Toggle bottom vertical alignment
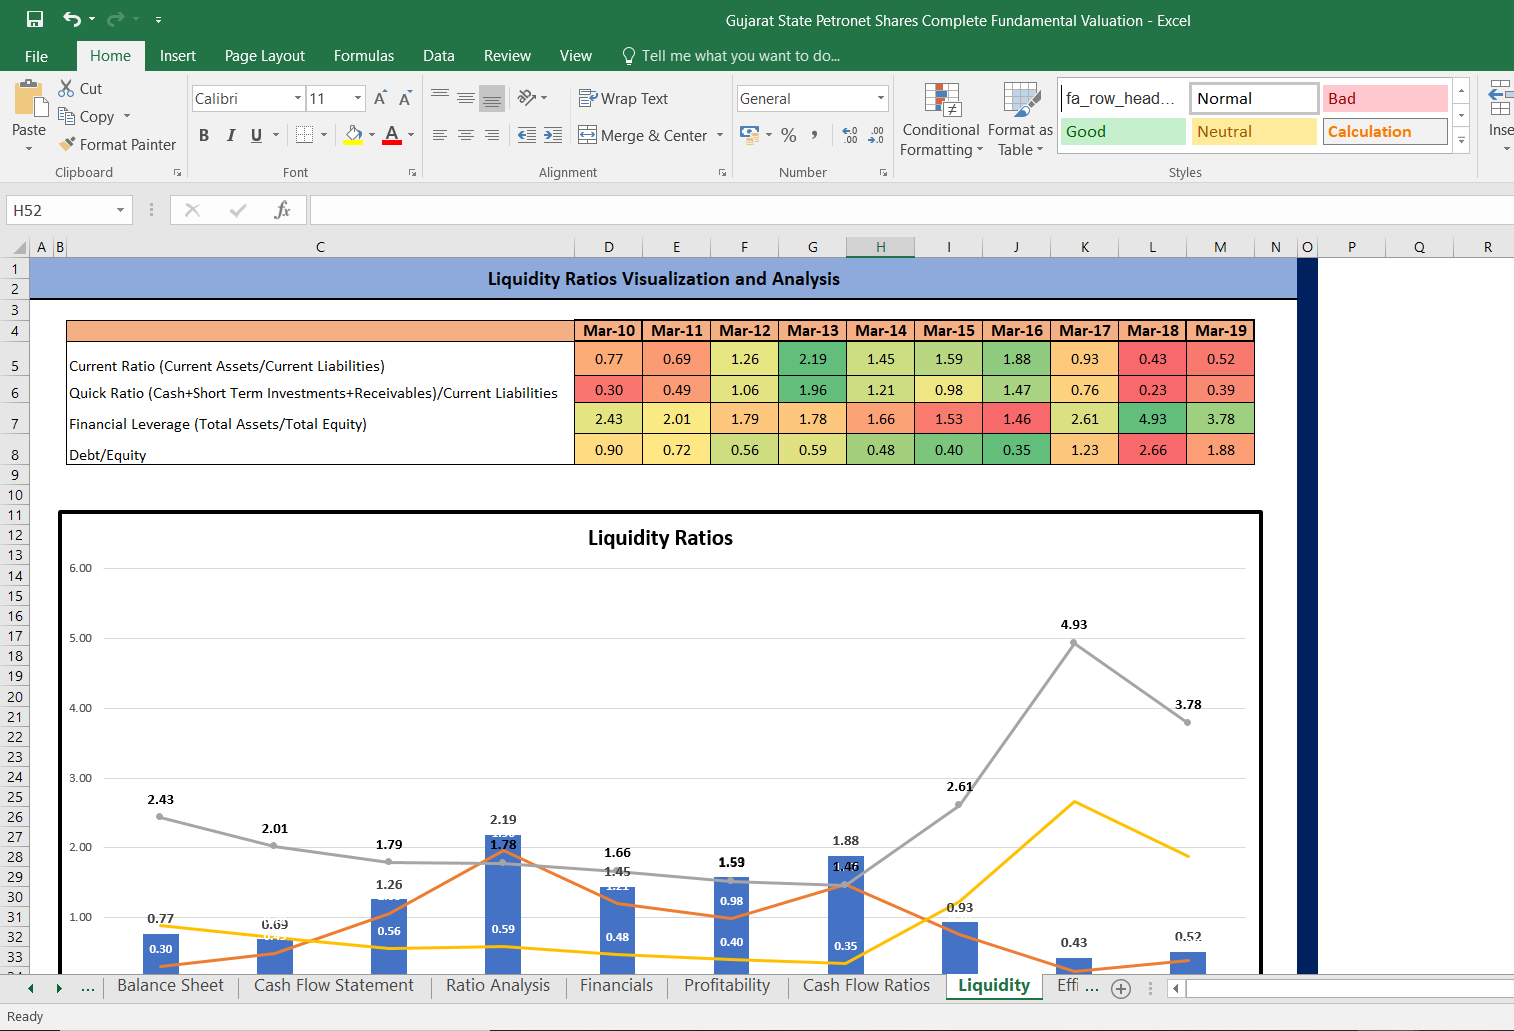The image size is (1514, 1031). click(492, 98)
